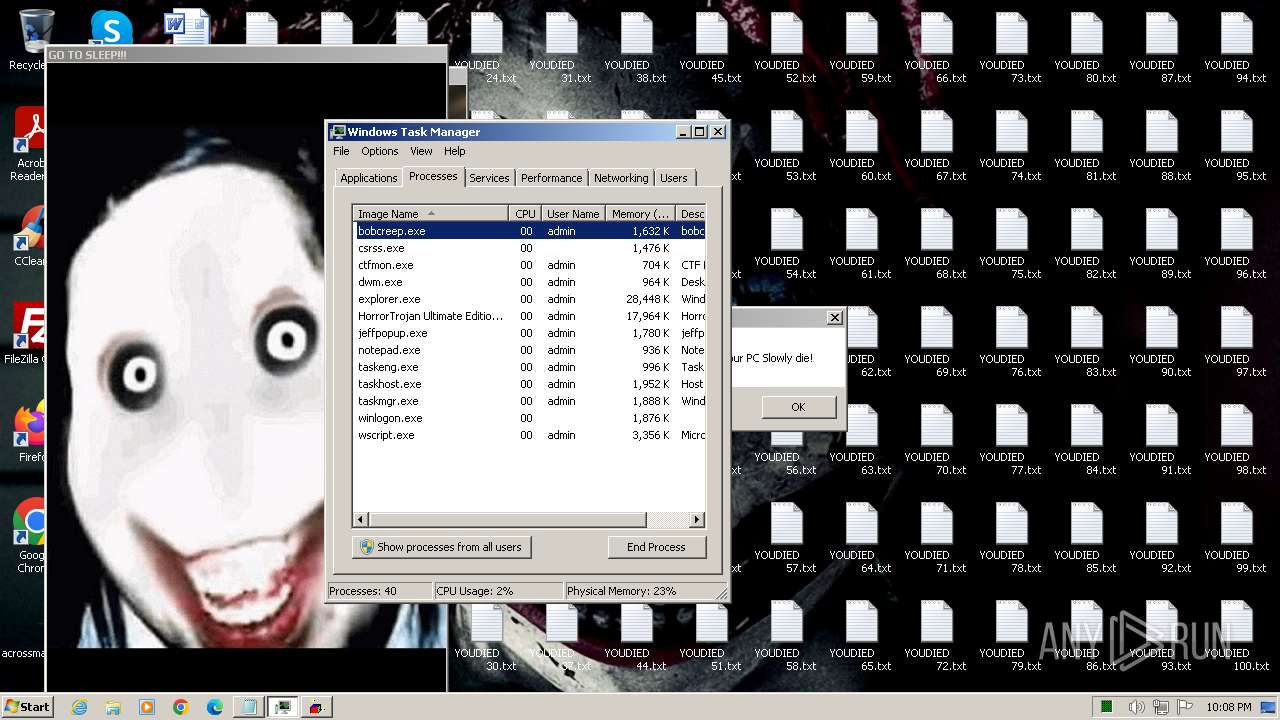Switch to the Notepad taskbar button
The width and height of the screenshot is (1280, 720).
pos(248,707)
